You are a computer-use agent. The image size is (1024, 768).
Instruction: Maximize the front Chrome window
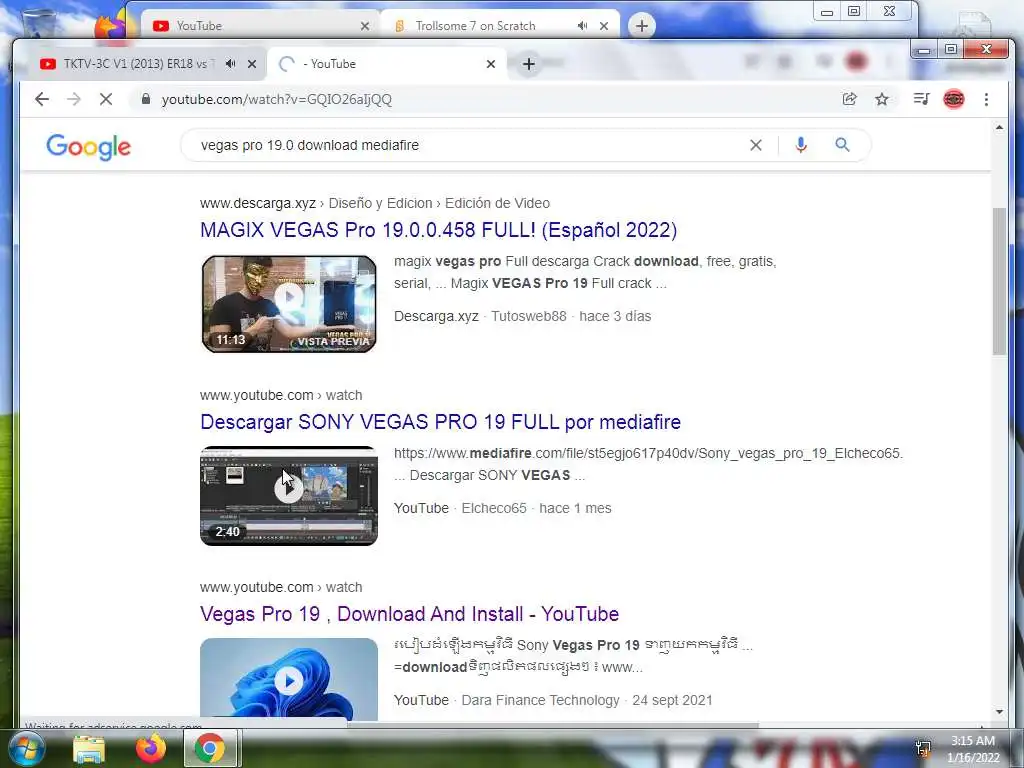coord(951,50)
